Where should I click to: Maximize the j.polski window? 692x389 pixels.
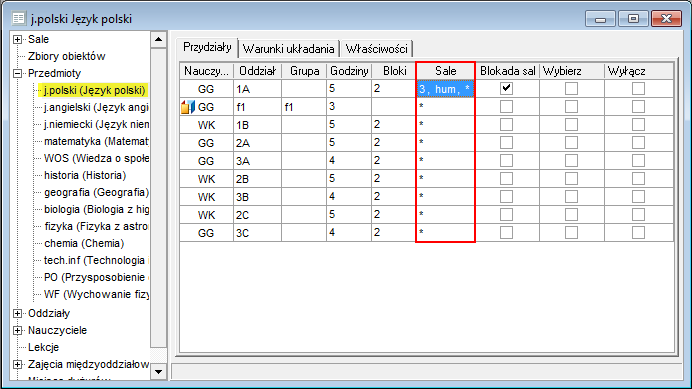633,19
